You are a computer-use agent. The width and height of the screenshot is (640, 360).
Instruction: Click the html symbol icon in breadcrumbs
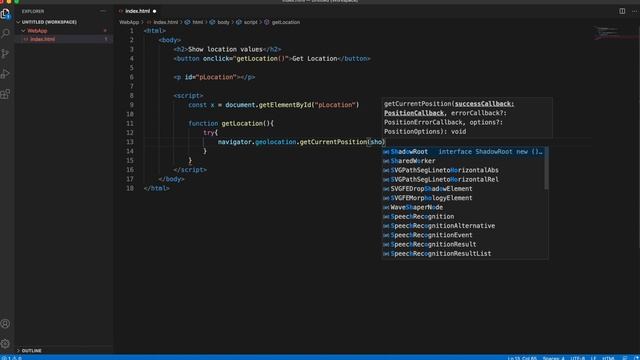[187, 22]
